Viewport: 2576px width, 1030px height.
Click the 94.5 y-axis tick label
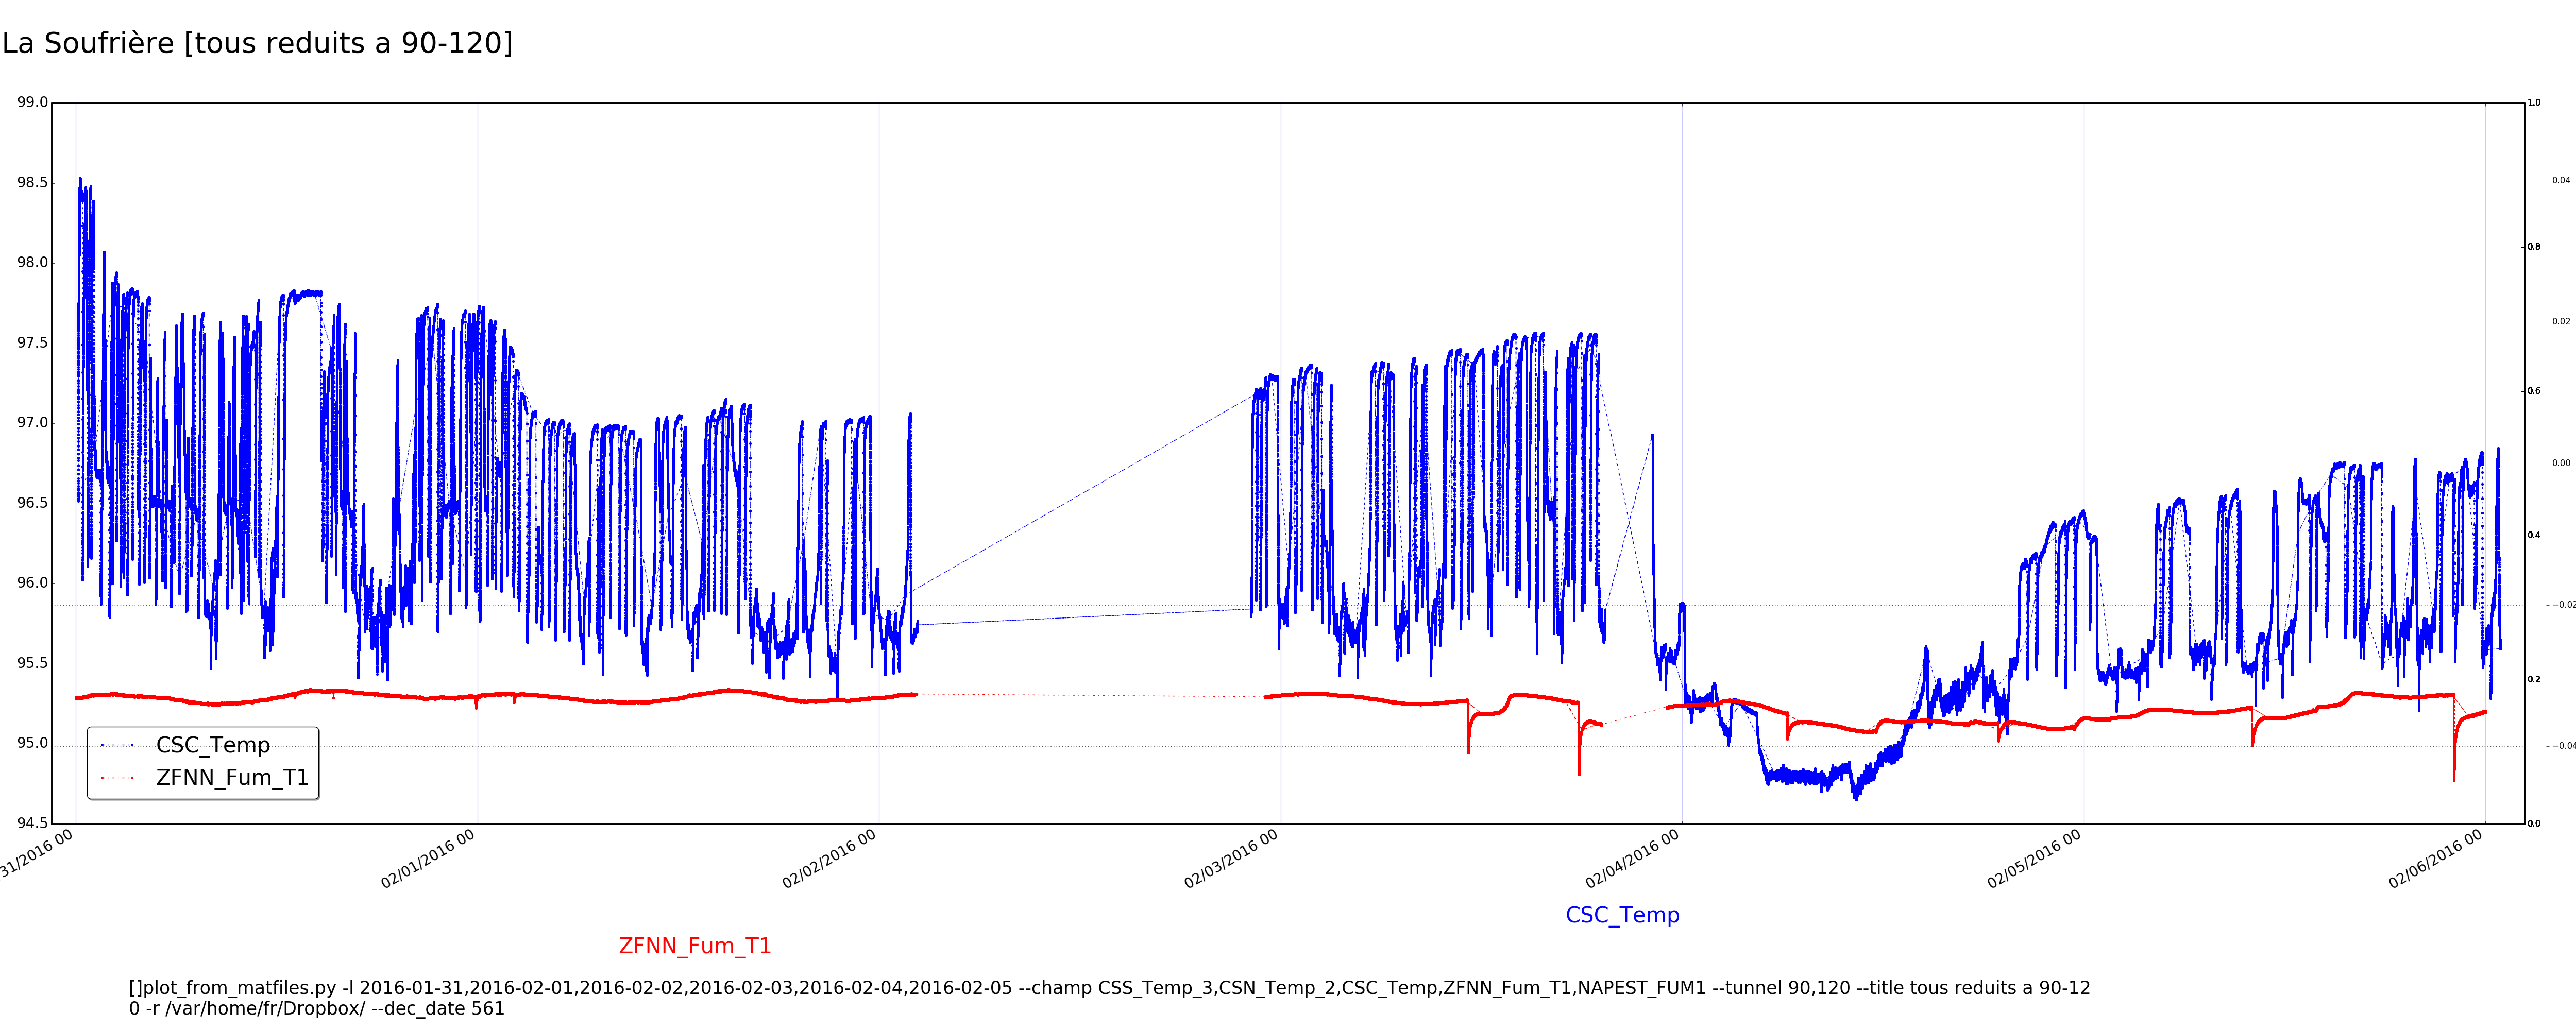(x=32, y=823)
